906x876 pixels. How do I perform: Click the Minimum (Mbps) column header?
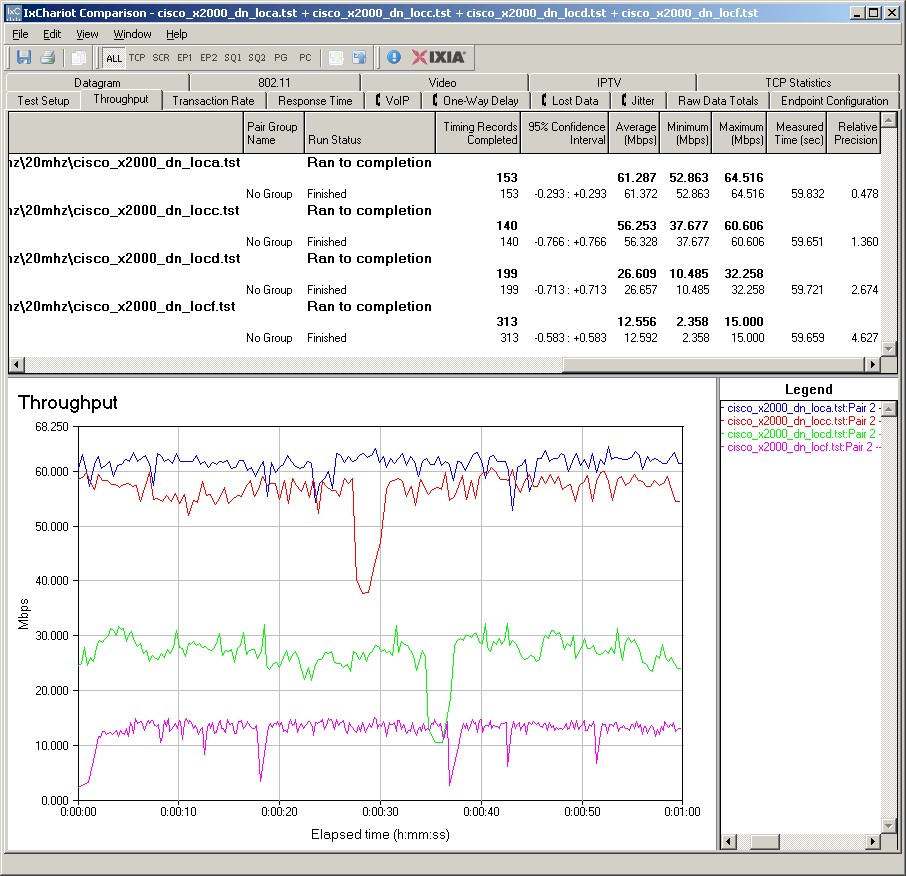[686, 133]
